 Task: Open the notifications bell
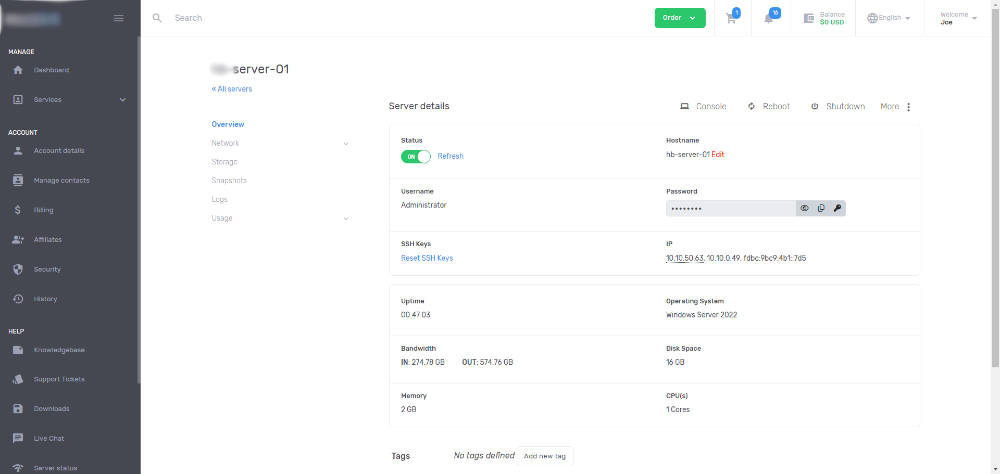pyautogui.click(x=770, y=18)
